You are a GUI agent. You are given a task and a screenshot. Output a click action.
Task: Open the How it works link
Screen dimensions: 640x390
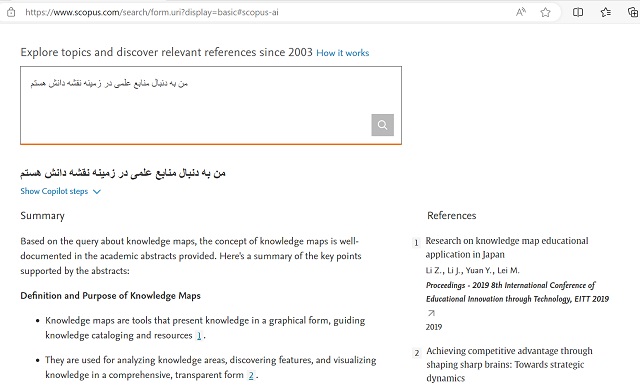pyautogui.click(x=342, y=53)
